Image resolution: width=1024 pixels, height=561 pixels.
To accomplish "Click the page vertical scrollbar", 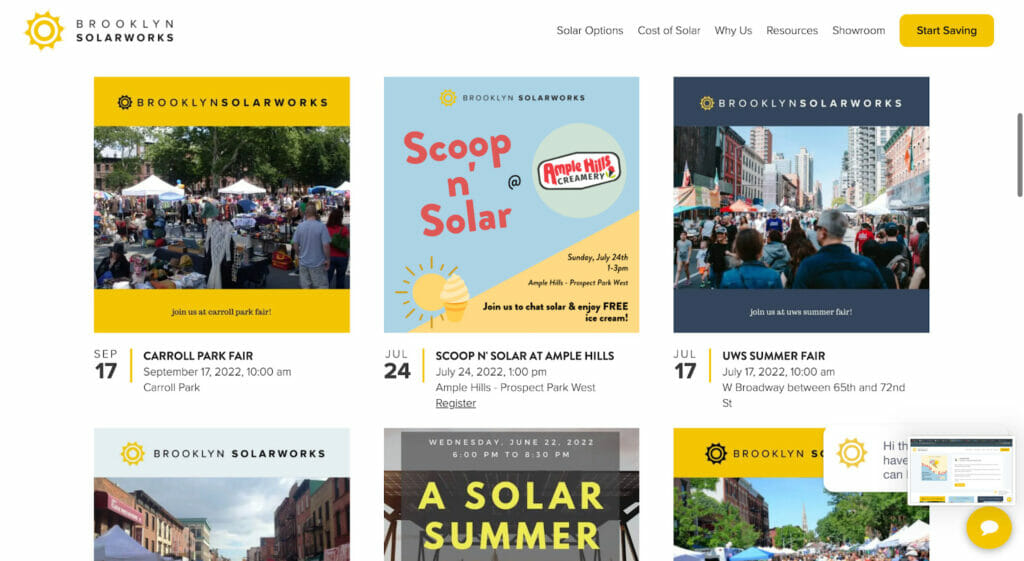I will (1019, 155).
